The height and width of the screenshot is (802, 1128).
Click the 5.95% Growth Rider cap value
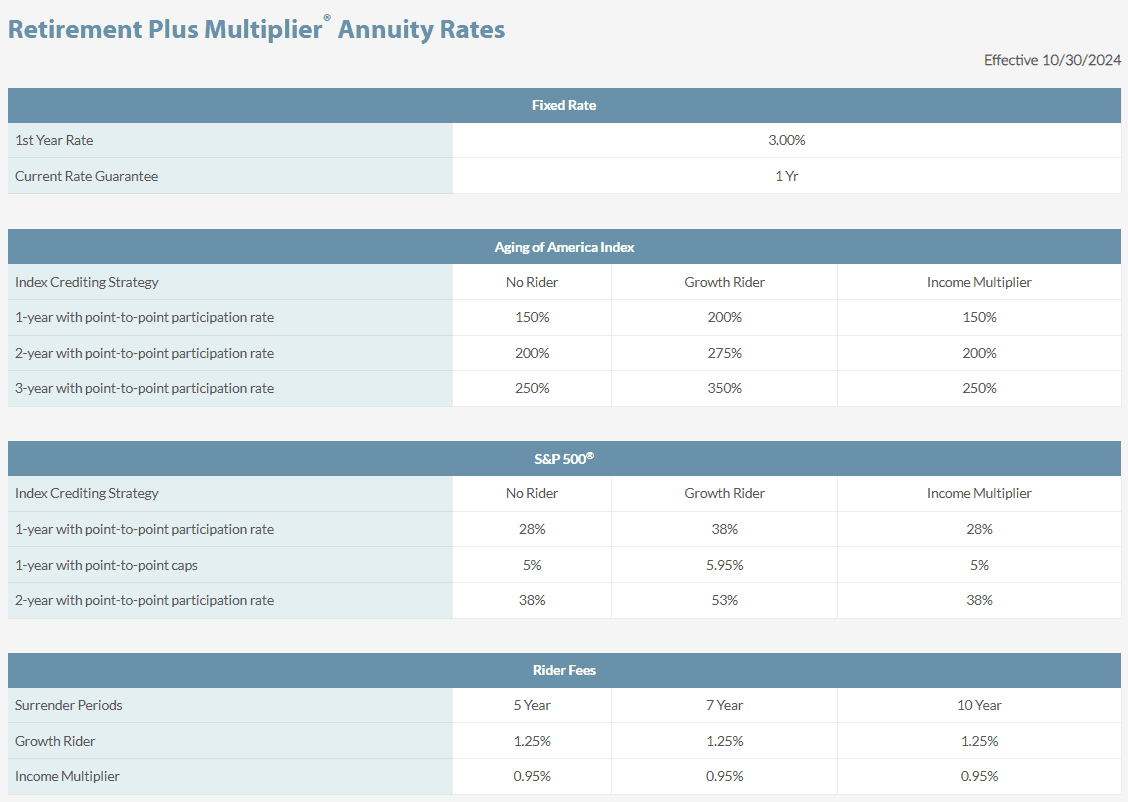(x=724, y=564)
